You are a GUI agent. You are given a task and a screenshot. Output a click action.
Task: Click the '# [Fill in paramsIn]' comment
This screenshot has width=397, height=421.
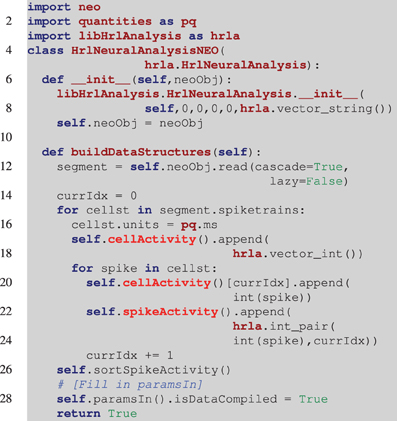coord(130,385)
